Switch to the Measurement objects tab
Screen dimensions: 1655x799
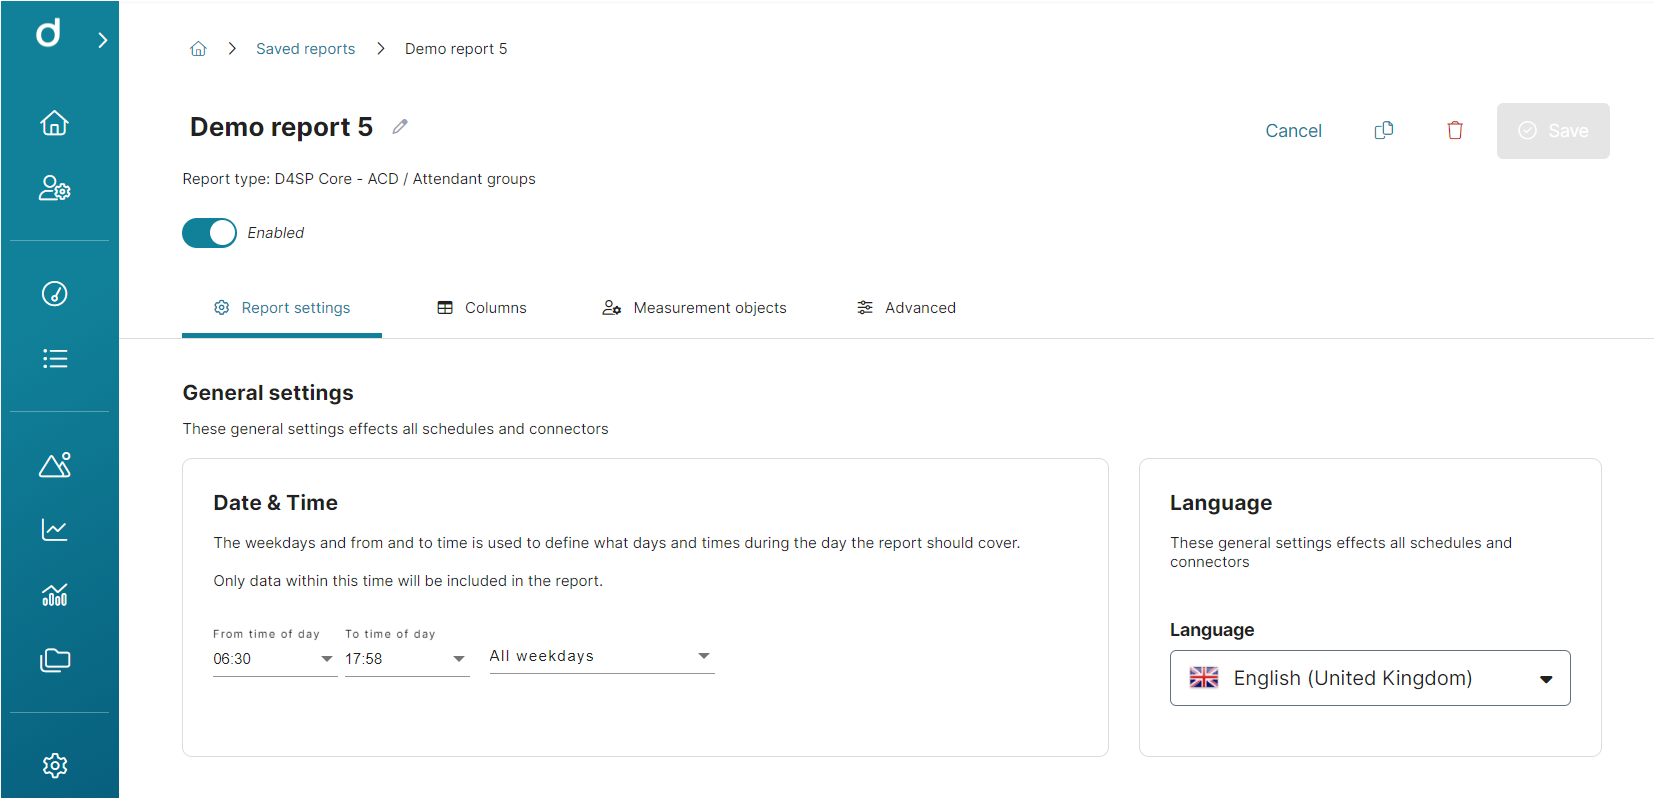[694, 308]
